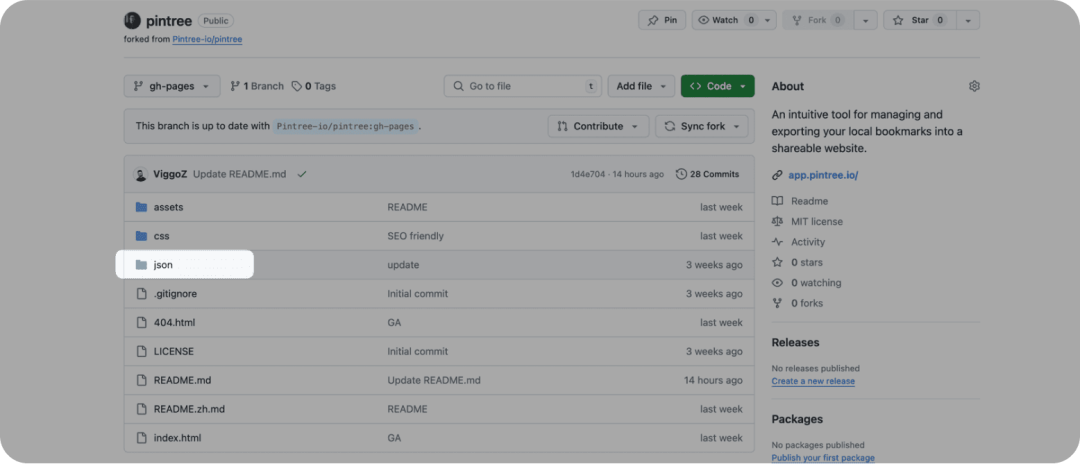
Task: Open the Contribute dropdown
Action: coord(598,127)
